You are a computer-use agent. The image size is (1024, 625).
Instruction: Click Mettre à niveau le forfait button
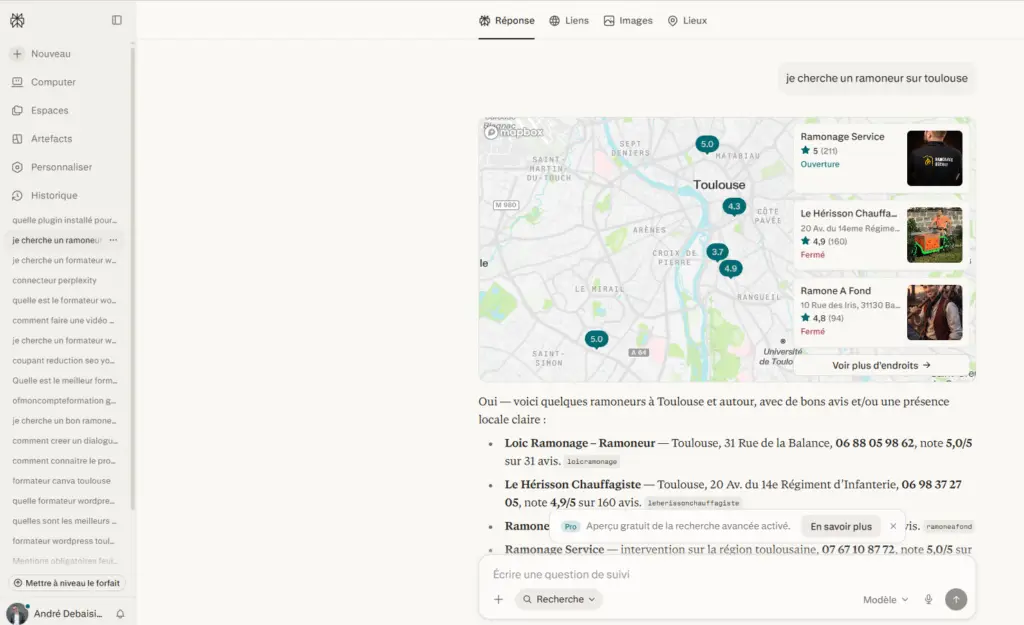point(67,583)
